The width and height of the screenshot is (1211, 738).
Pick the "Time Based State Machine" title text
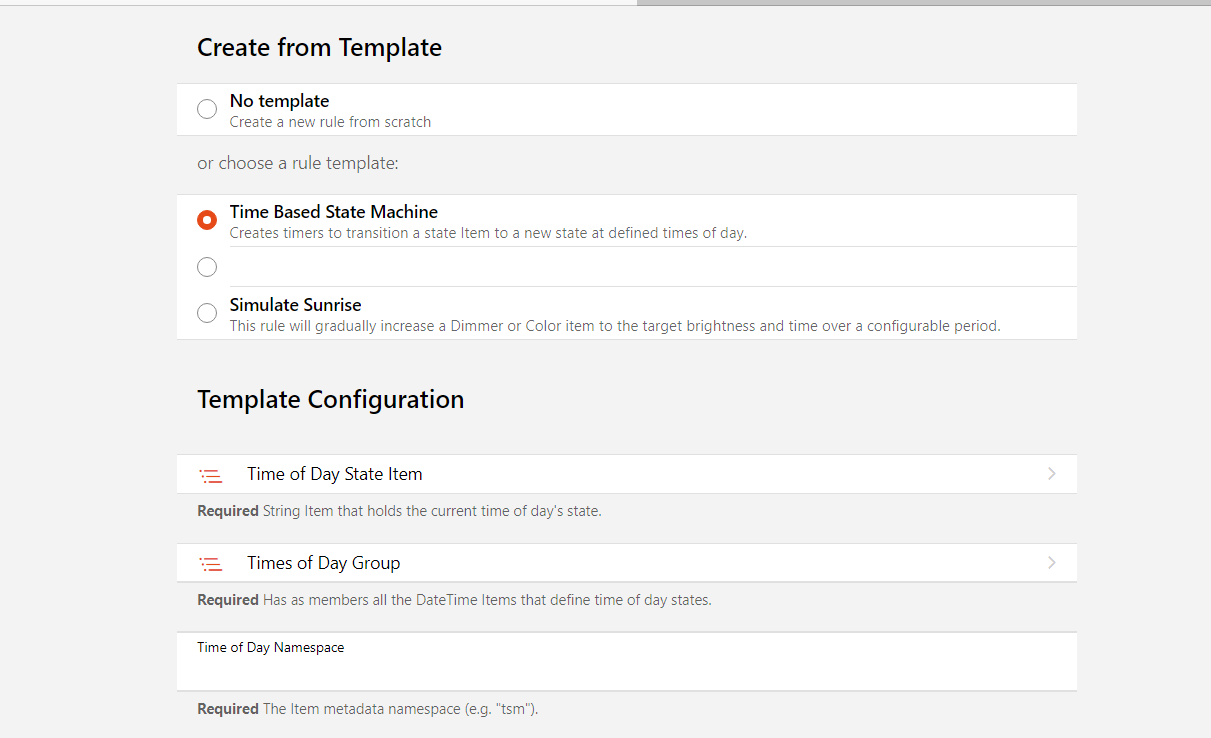coord(334,212)
